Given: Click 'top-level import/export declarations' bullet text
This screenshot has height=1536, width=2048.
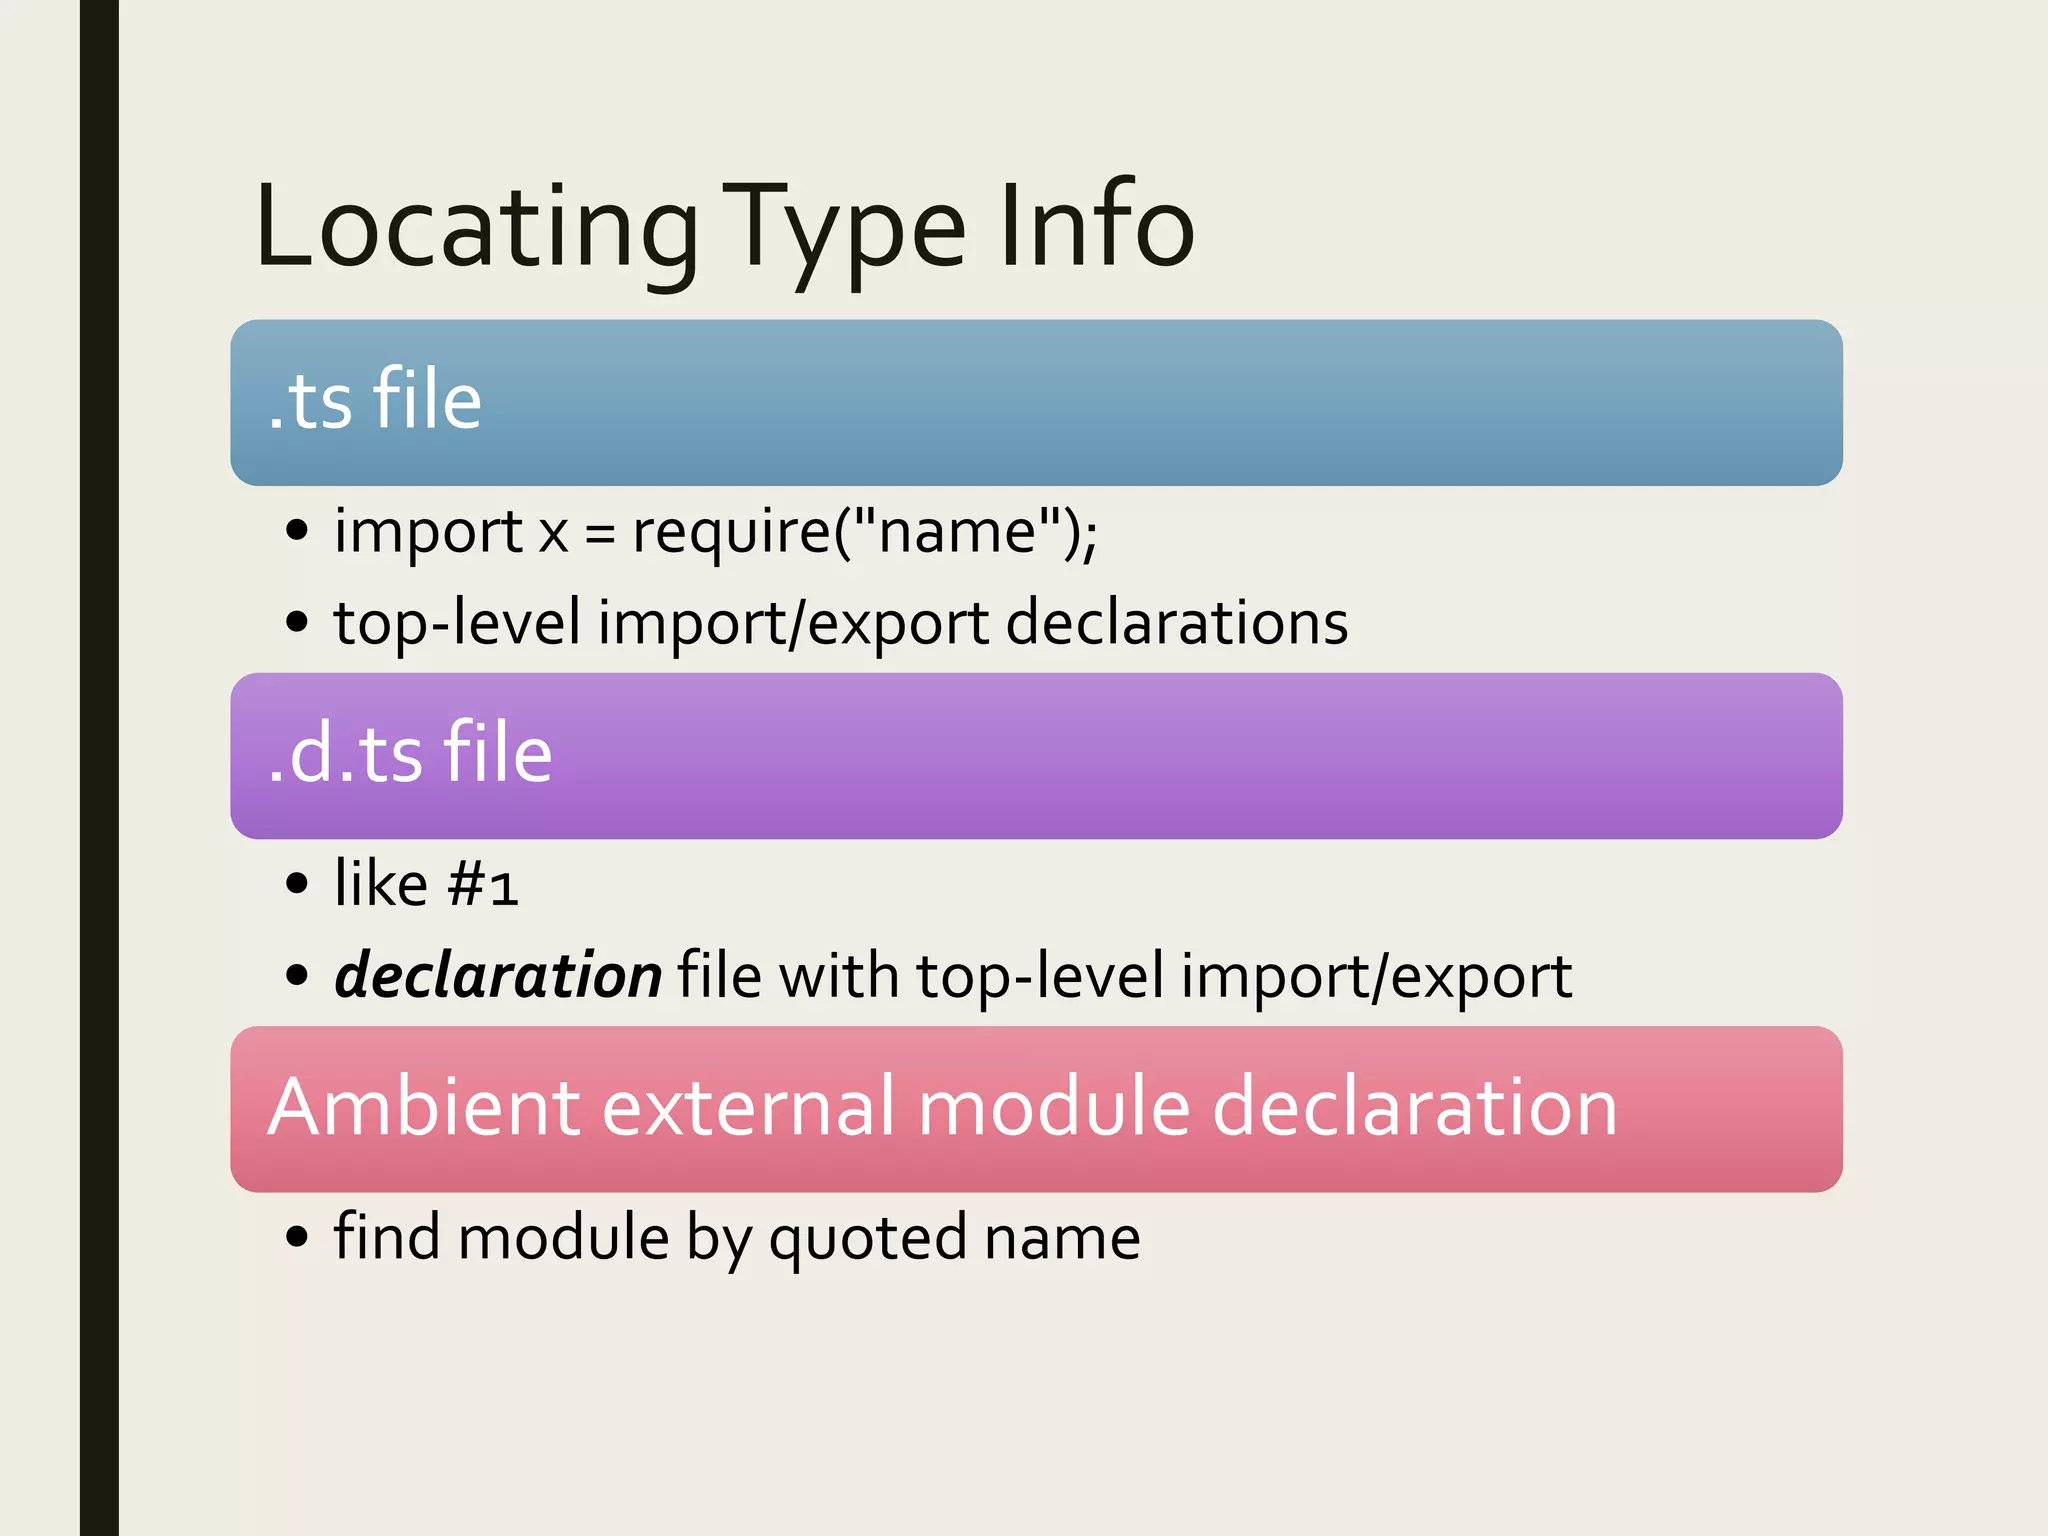Looking at the screenshot, I should pyautogui.click(x=840, y=622).
